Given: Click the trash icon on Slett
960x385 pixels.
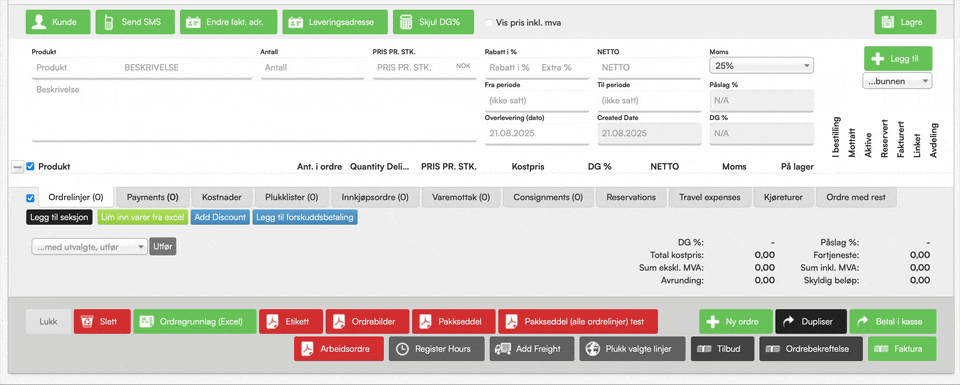Looking at the screenshot, I should (x=88, y=322).
